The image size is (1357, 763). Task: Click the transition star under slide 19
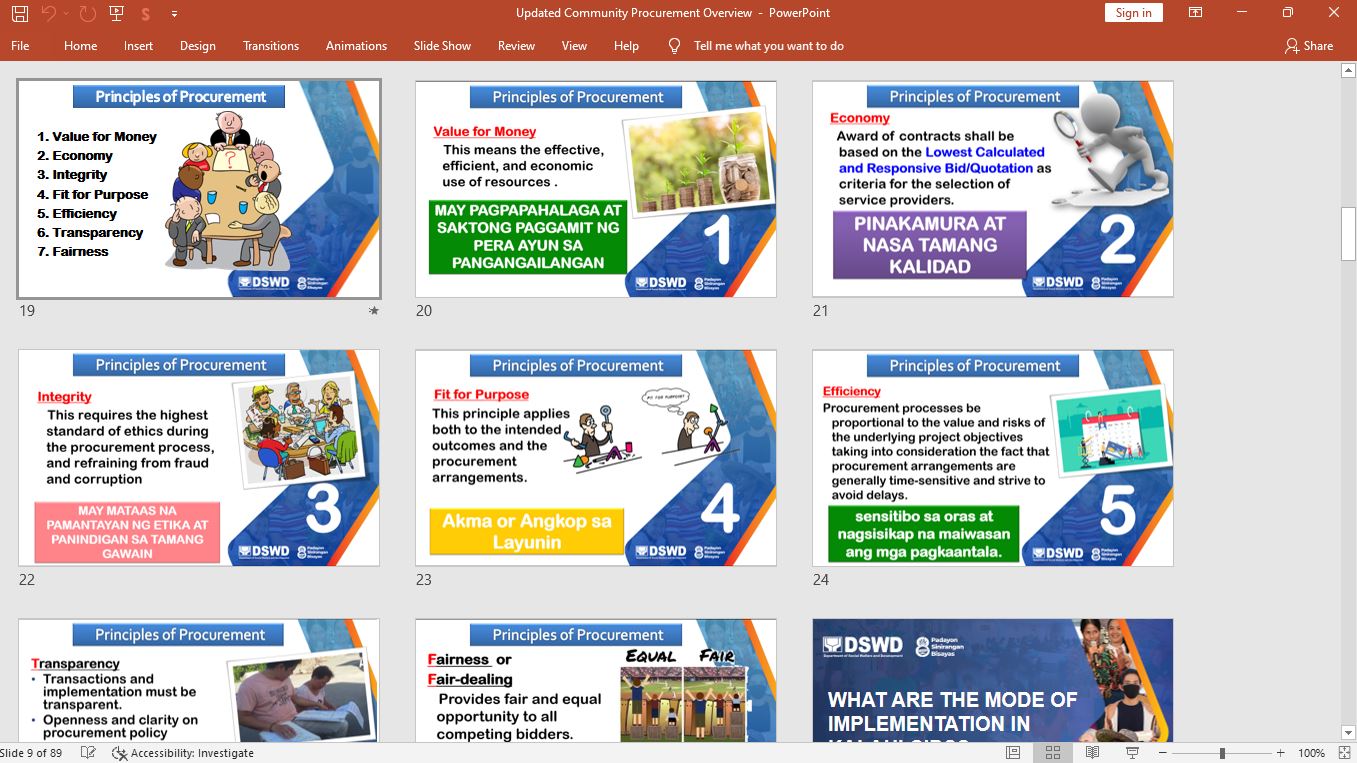[374, 311]
